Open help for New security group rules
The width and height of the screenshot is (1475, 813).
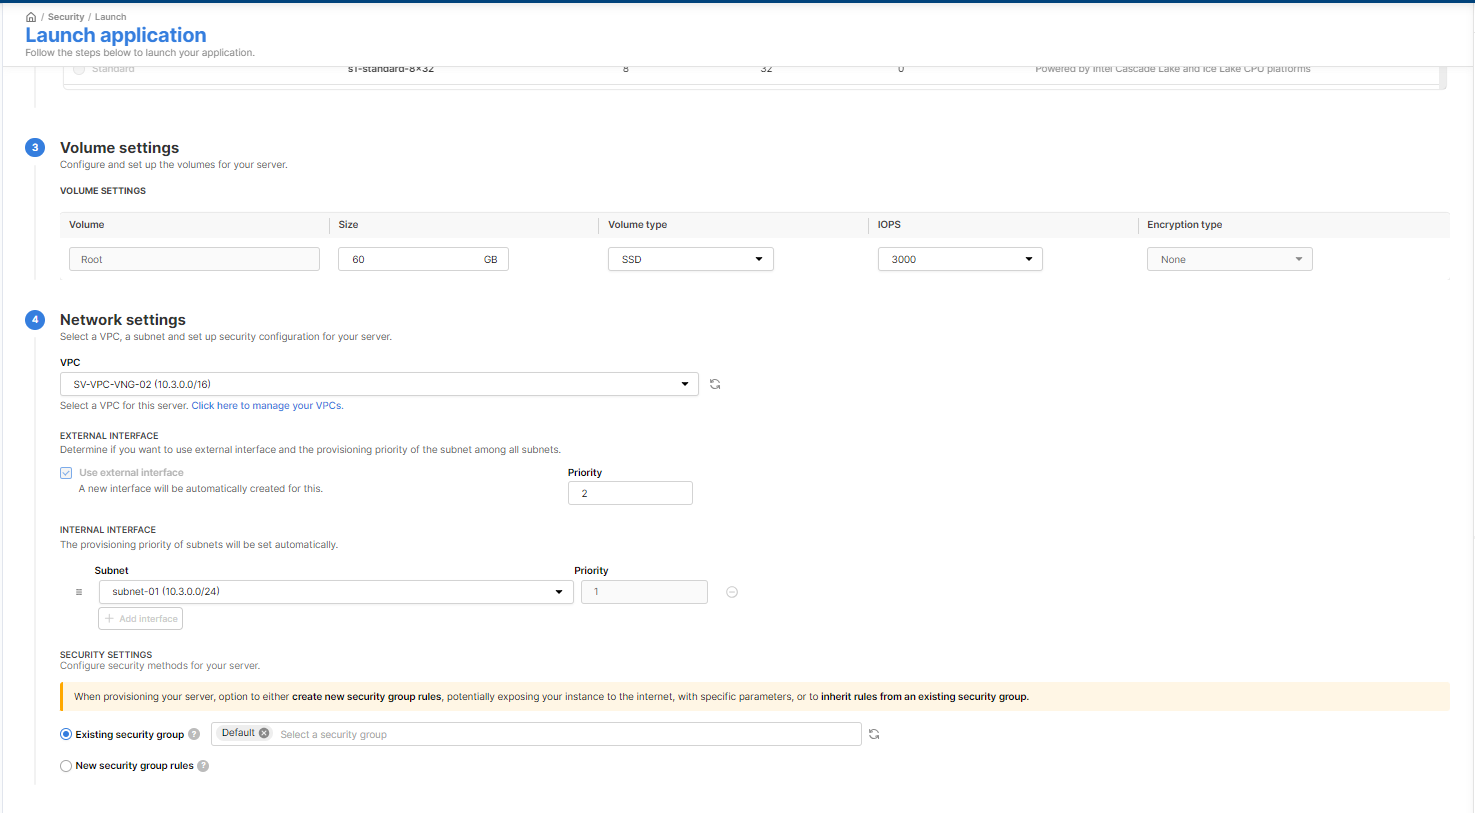point(203,766)
